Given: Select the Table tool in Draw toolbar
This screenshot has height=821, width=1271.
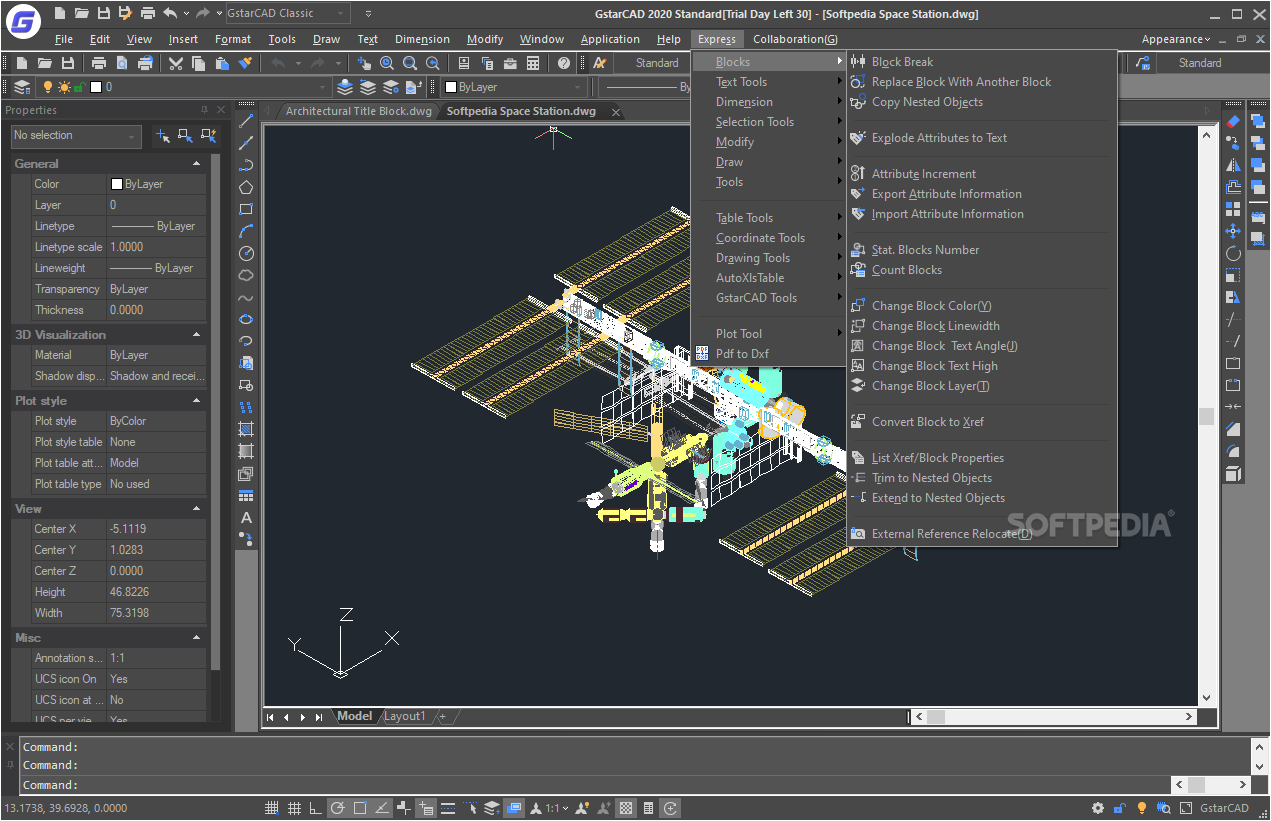Looking at the screenshot, I should click(x=246, y=495).
